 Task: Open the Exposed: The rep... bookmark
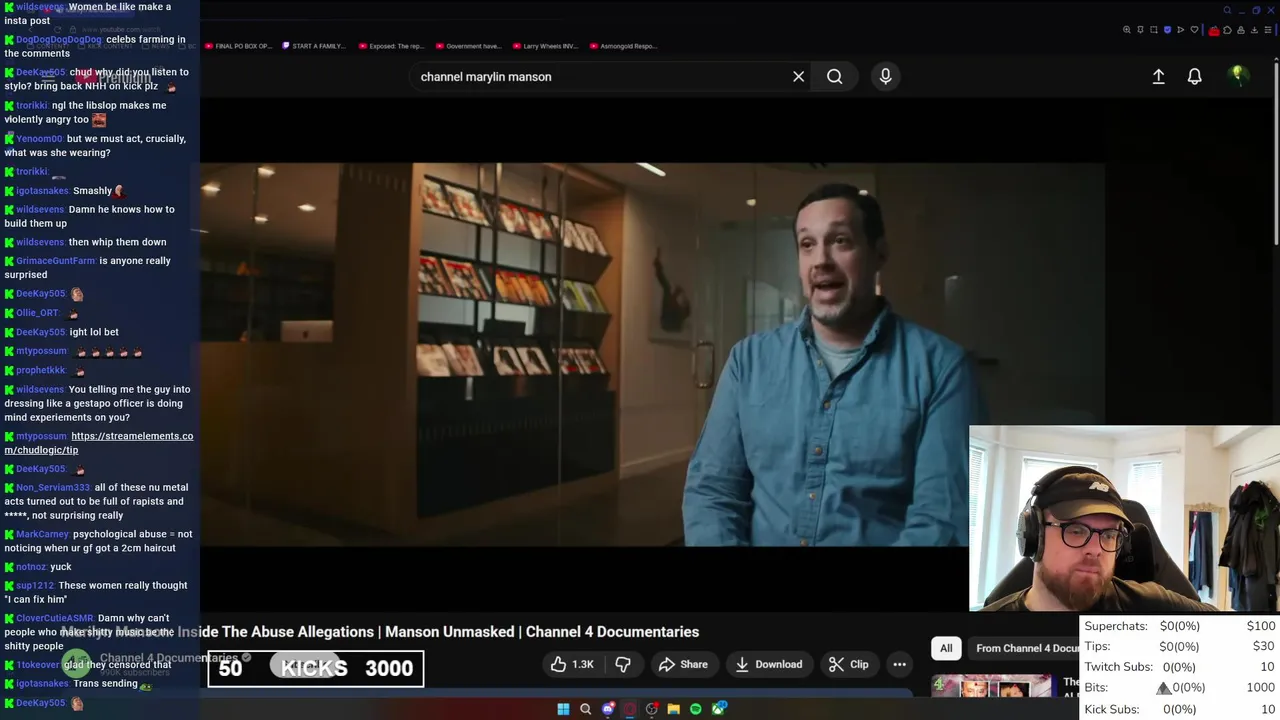[391, 46]
